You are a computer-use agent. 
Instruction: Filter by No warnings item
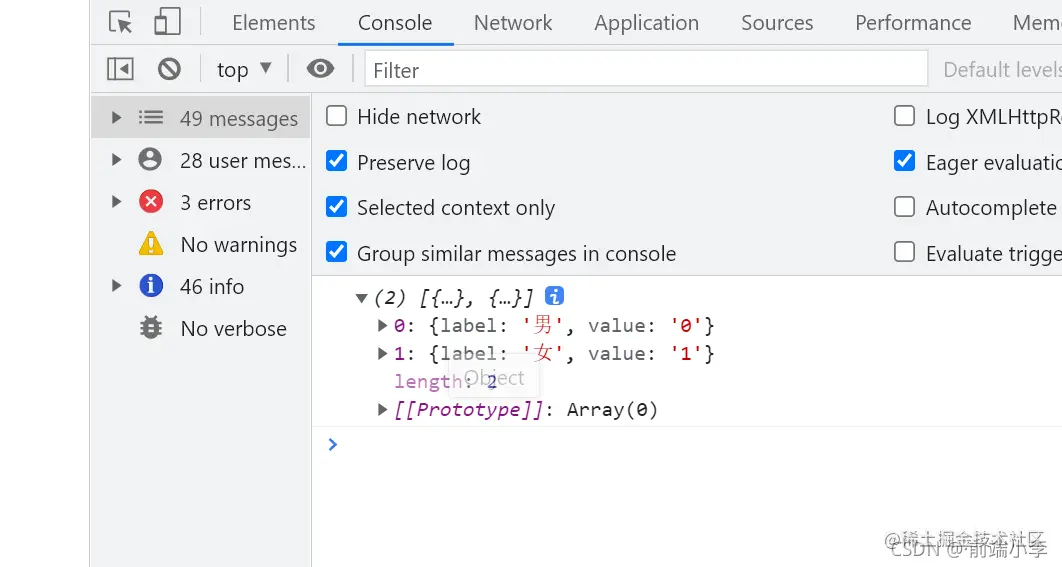coord(238,244)
